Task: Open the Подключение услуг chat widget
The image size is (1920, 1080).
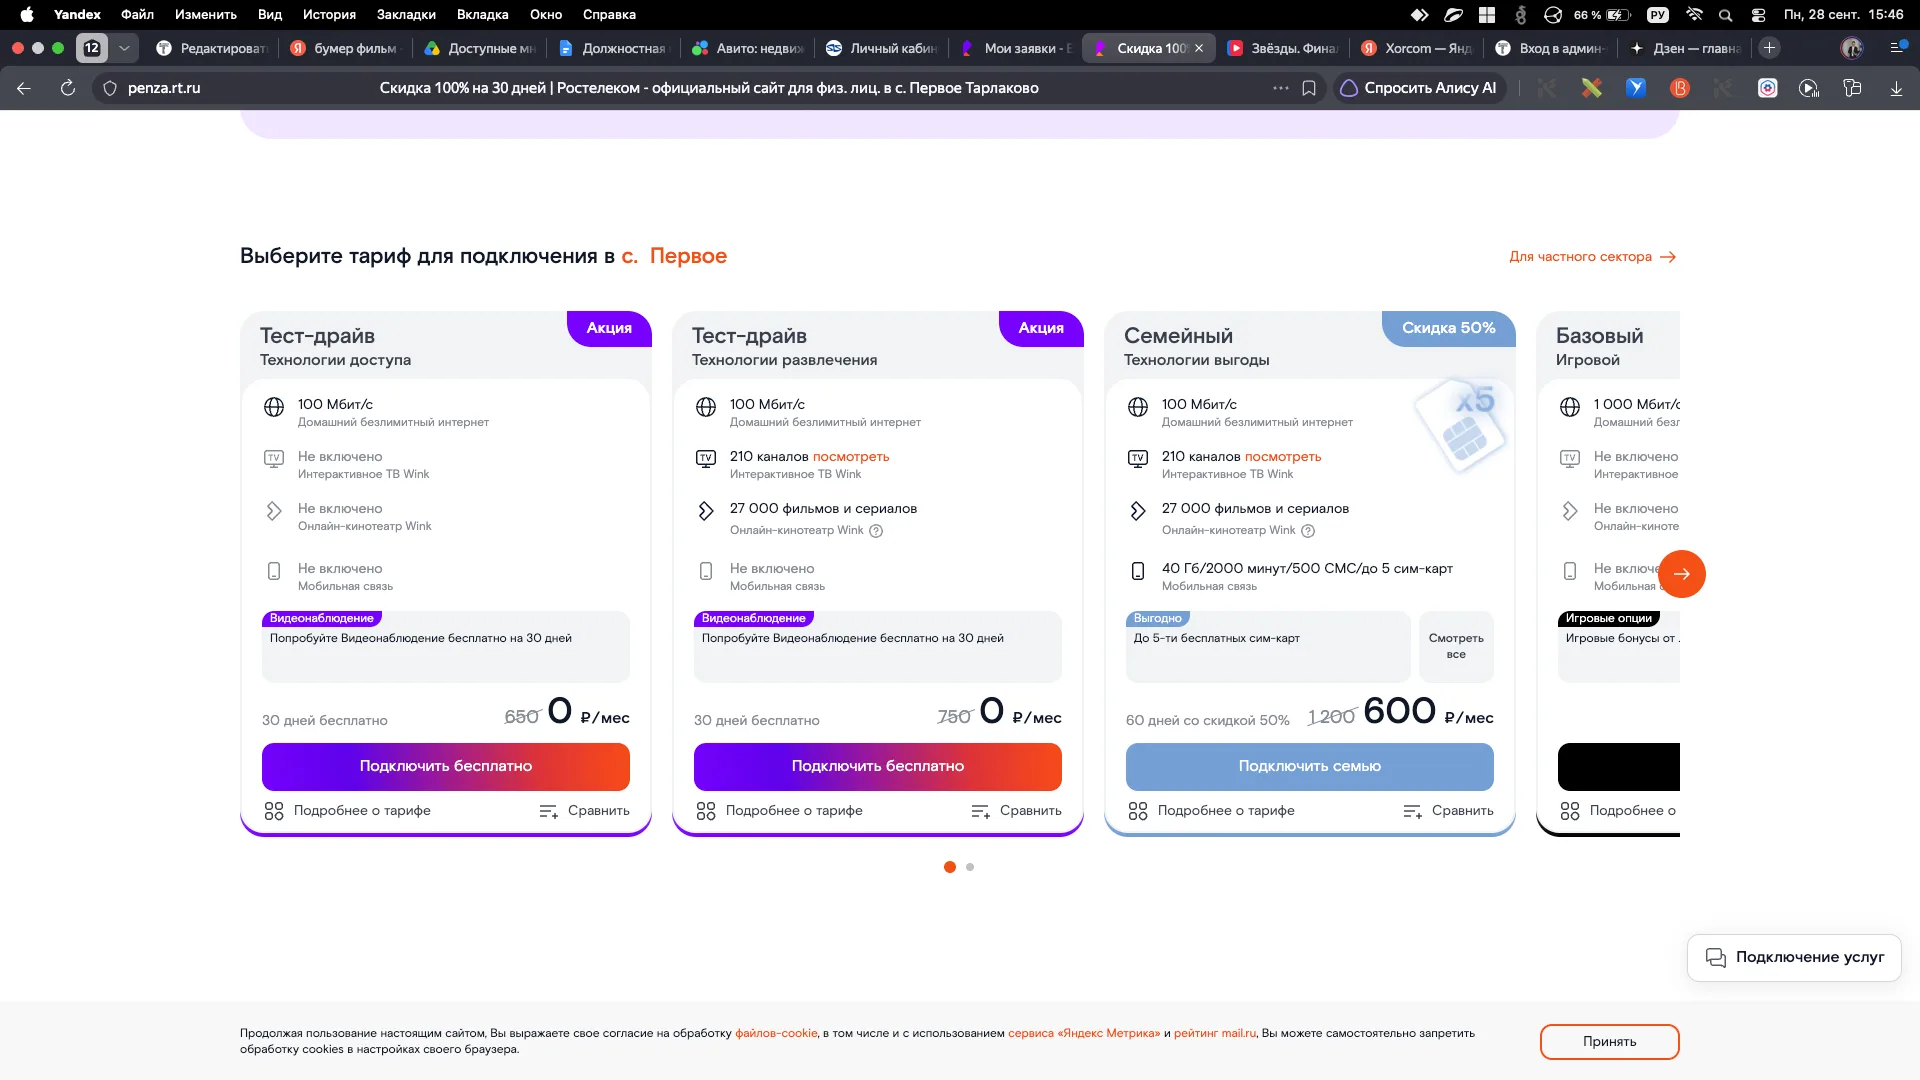Action: tap(1794, 958)
